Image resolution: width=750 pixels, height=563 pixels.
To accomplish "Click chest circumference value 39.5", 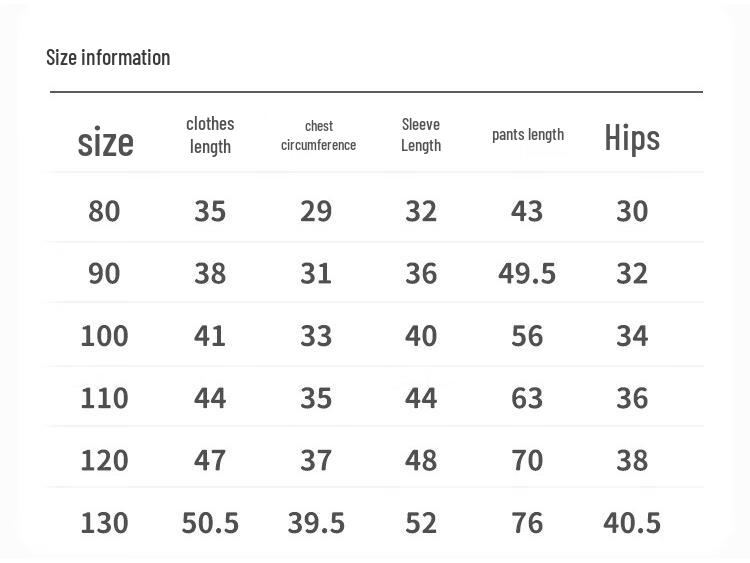I will click(x=316, y=522).
